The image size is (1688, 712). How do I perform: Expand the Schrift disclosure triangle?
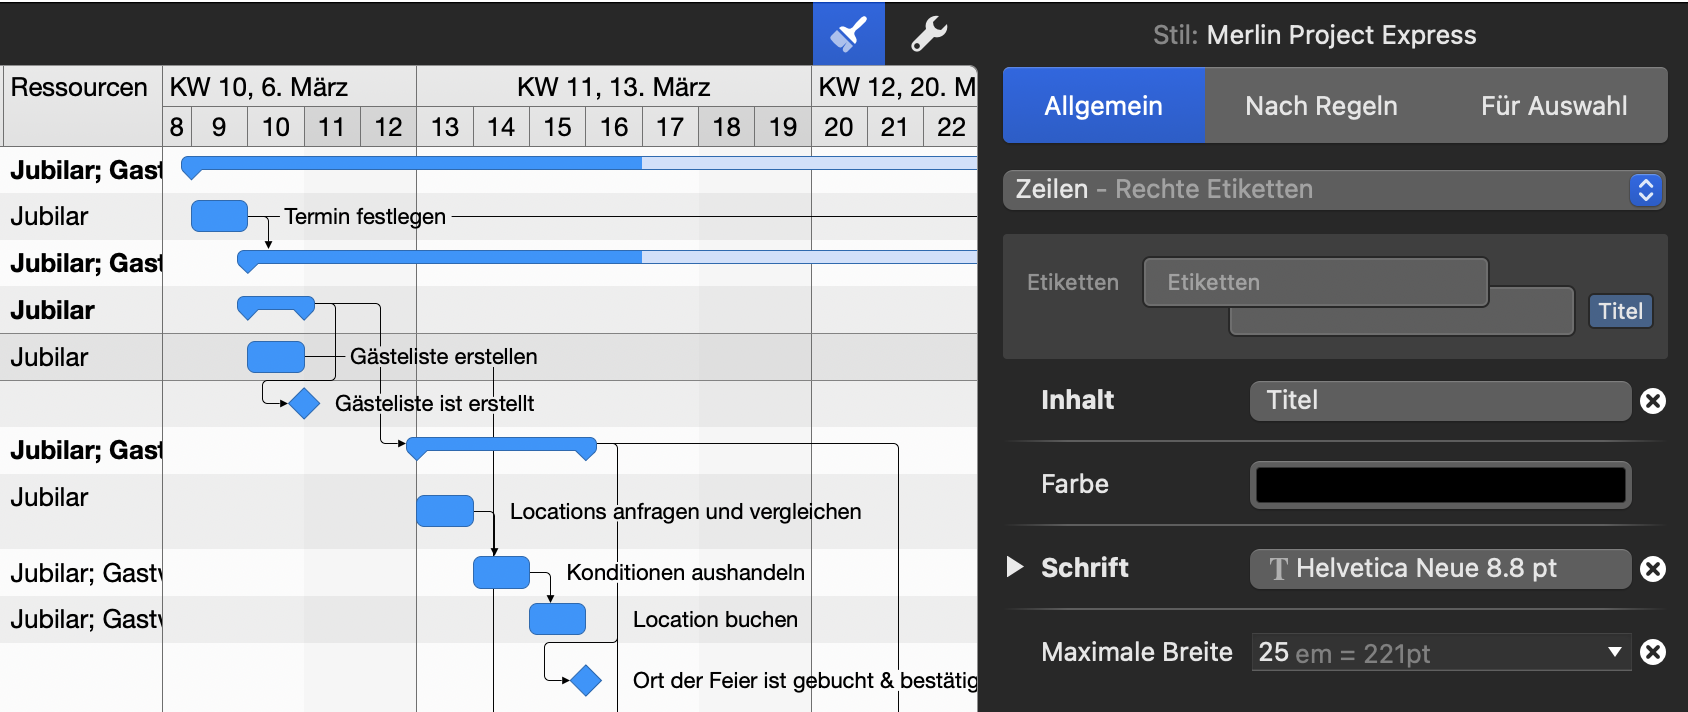click(x=1015, y=567)
